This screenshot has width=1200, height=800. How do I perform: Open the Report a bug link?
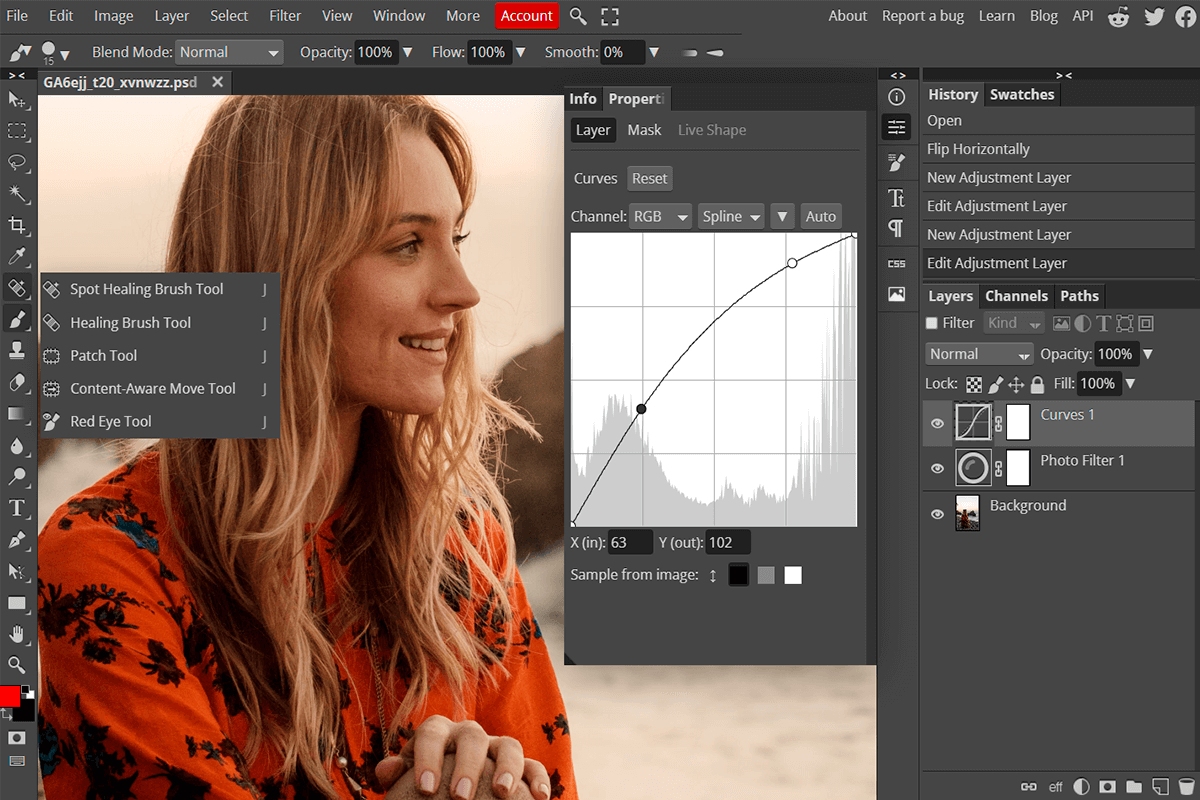pyautogui.click(x=925, y=16)
